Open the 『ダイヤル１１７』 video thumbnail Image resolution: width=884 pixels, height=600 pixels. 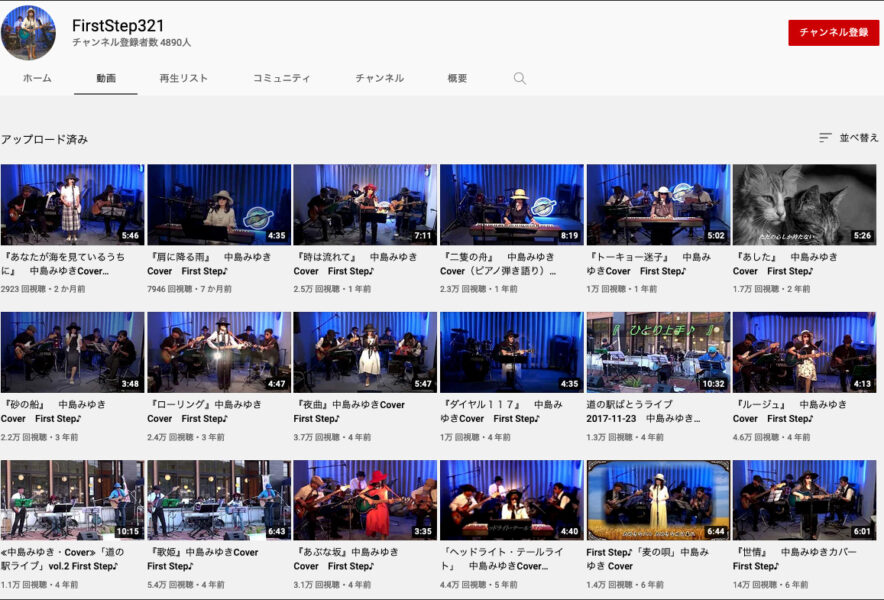512,352
